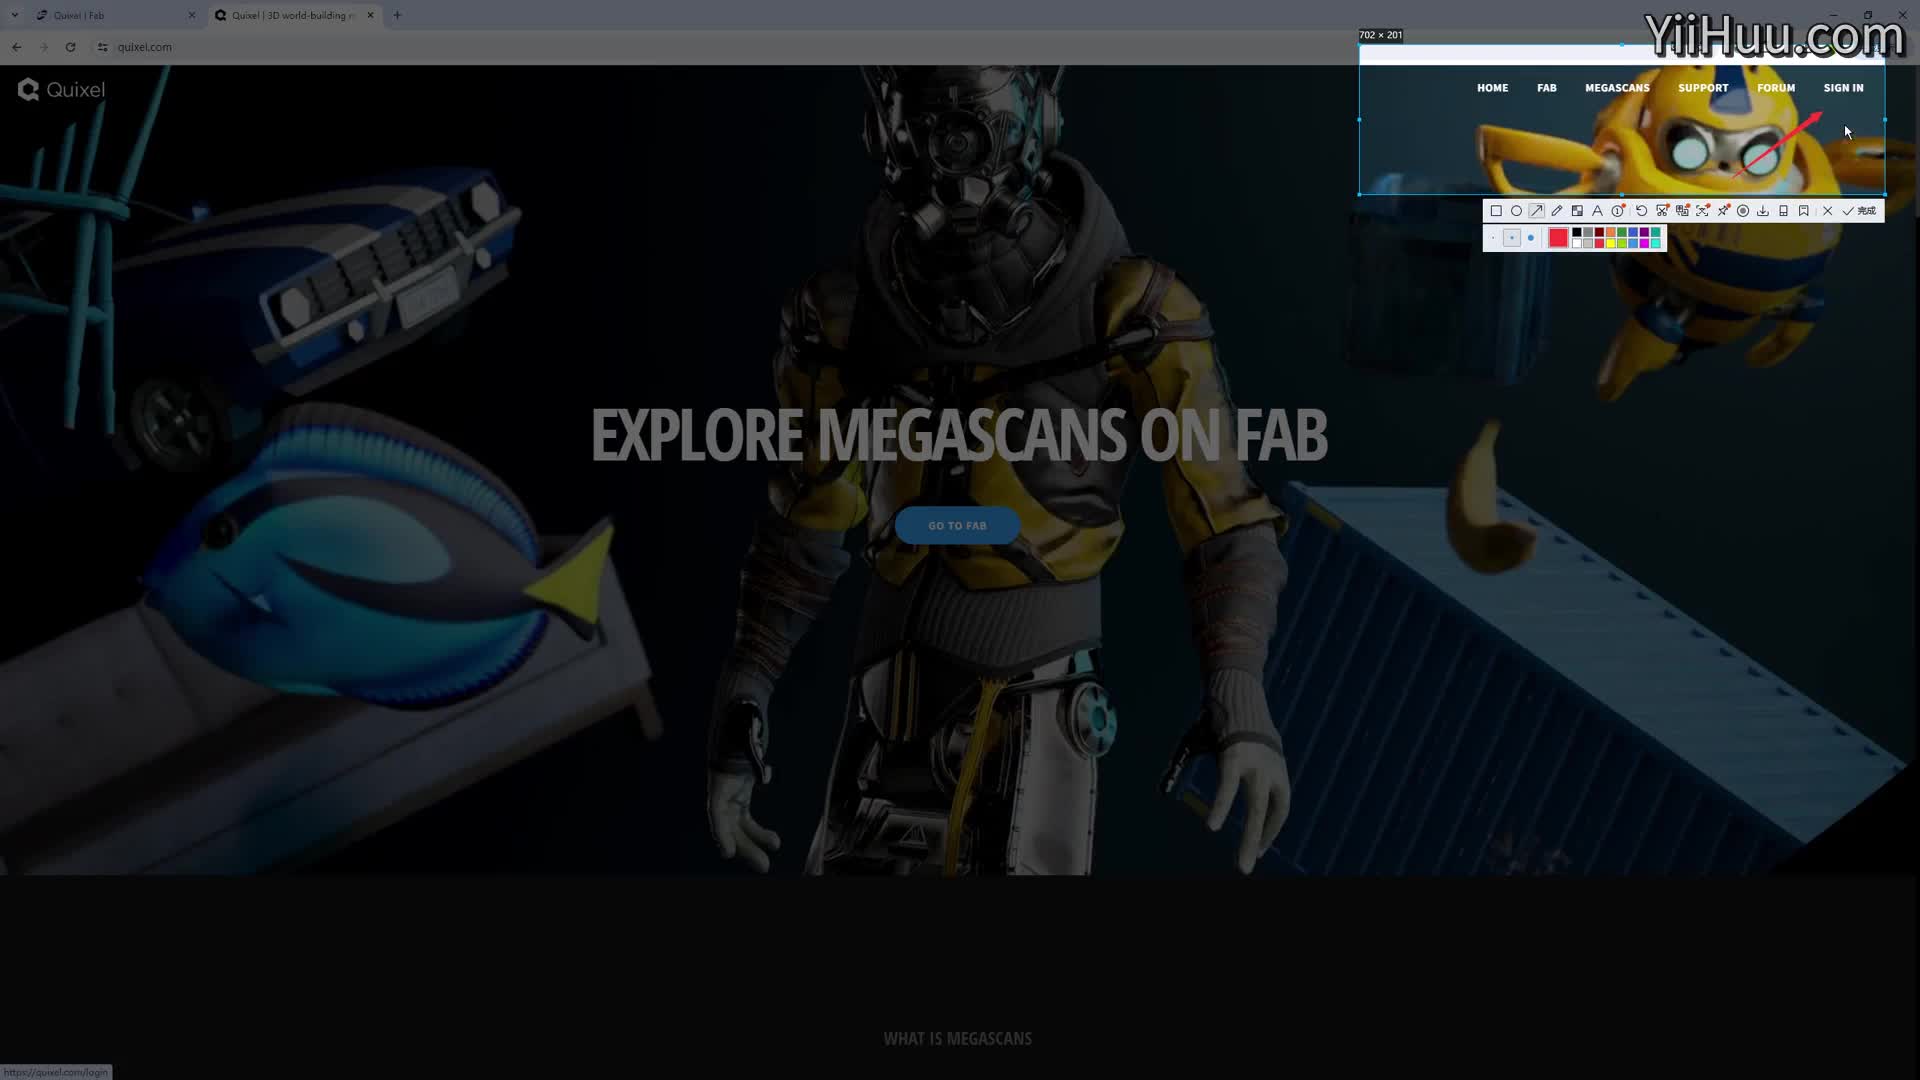Select the numbered marker tool
This screenshot has height=1080, width=1920.
[x=1617, y=211]
